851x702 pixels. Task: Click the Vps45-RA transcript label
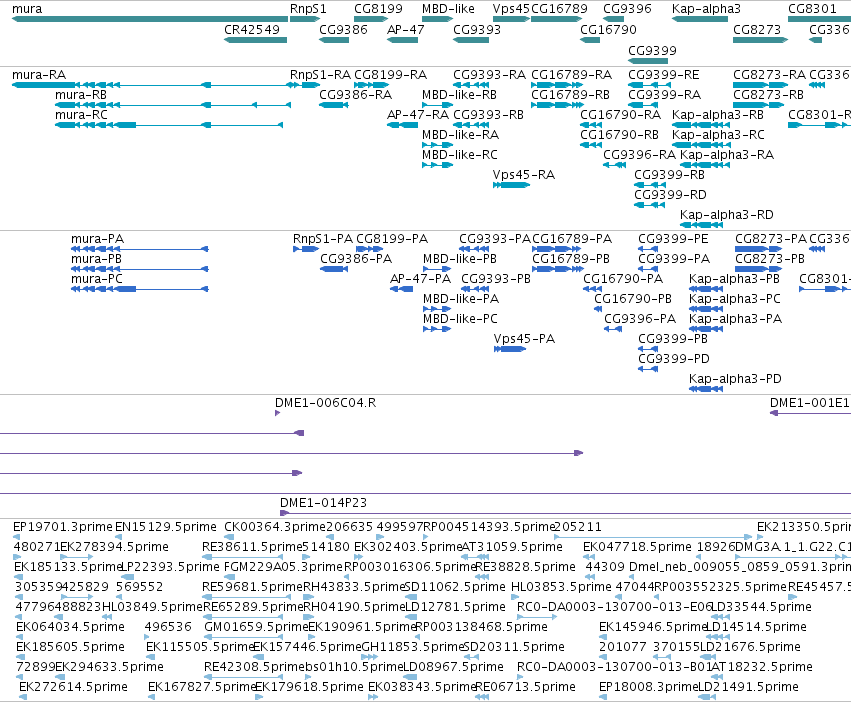point(524,175)
